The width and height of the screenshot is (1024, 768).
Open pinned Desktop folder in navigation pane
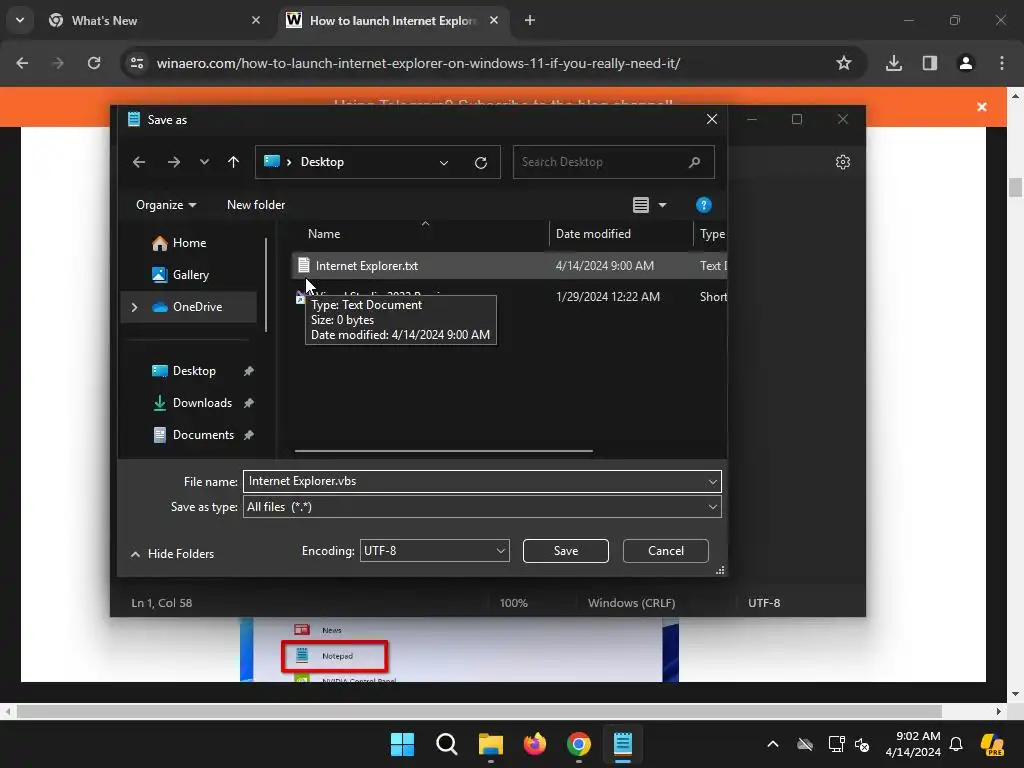(x=194, y=371)
